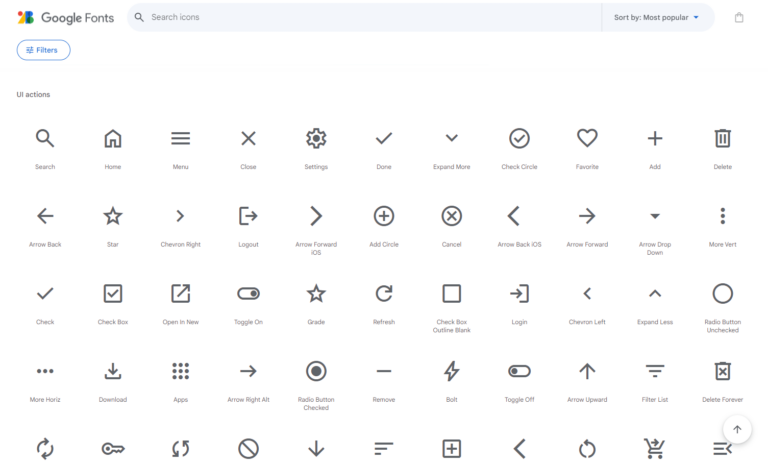Go to Google Fonts home logo

(x=66, y=17)
